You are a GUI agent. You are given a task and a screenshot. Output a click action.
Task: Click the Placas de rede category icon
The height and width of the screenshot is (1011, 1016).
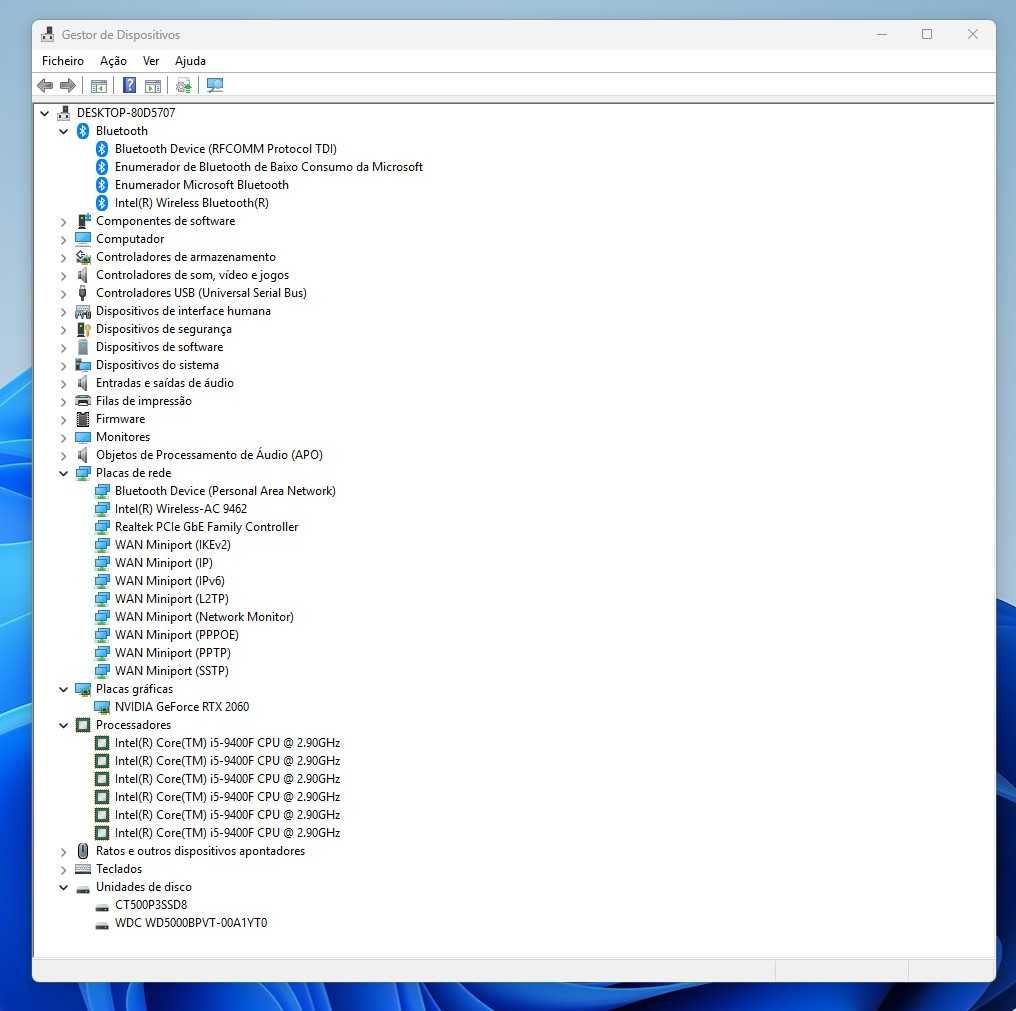click(x=83, y=473)
